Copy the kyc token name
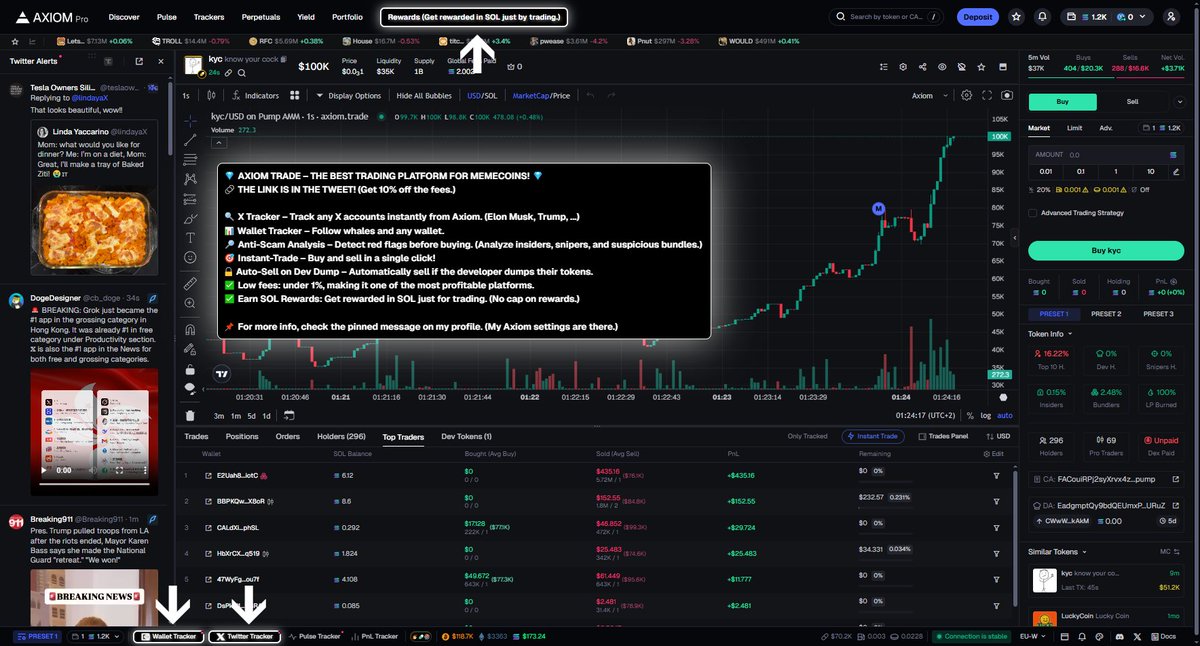This screenshot has height=646, width=1200. [x=284, y=60]
